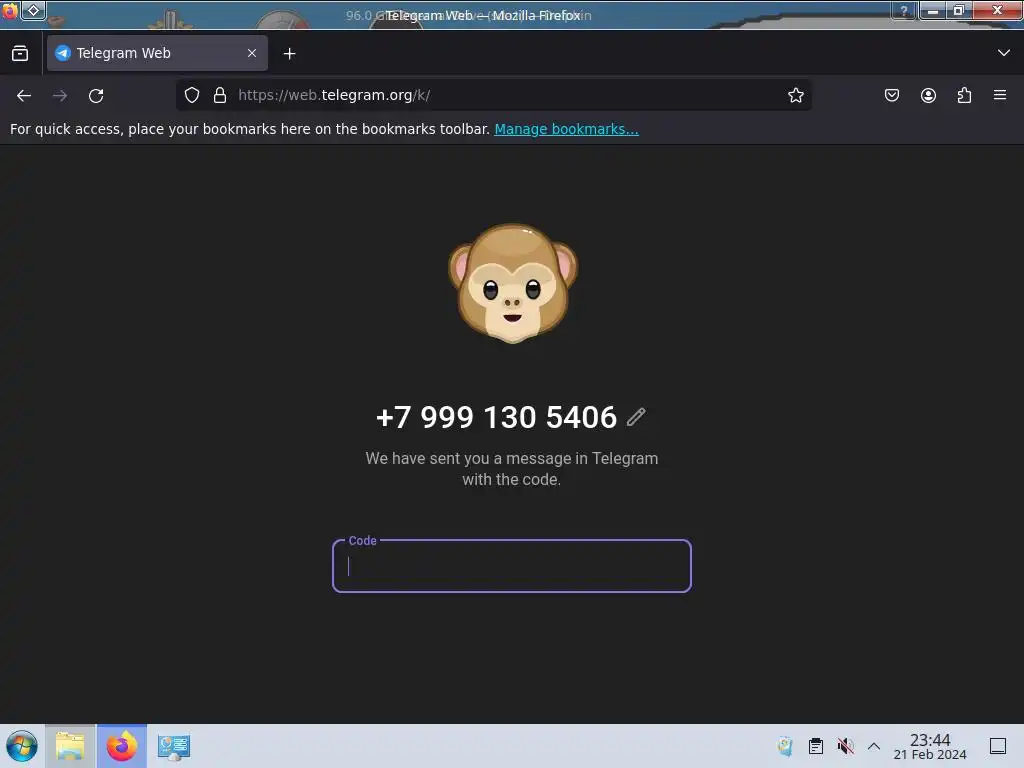The image size is (1024, 768).
Task: Open the Firefox hamburger application menu
Action: [1000, 95]
